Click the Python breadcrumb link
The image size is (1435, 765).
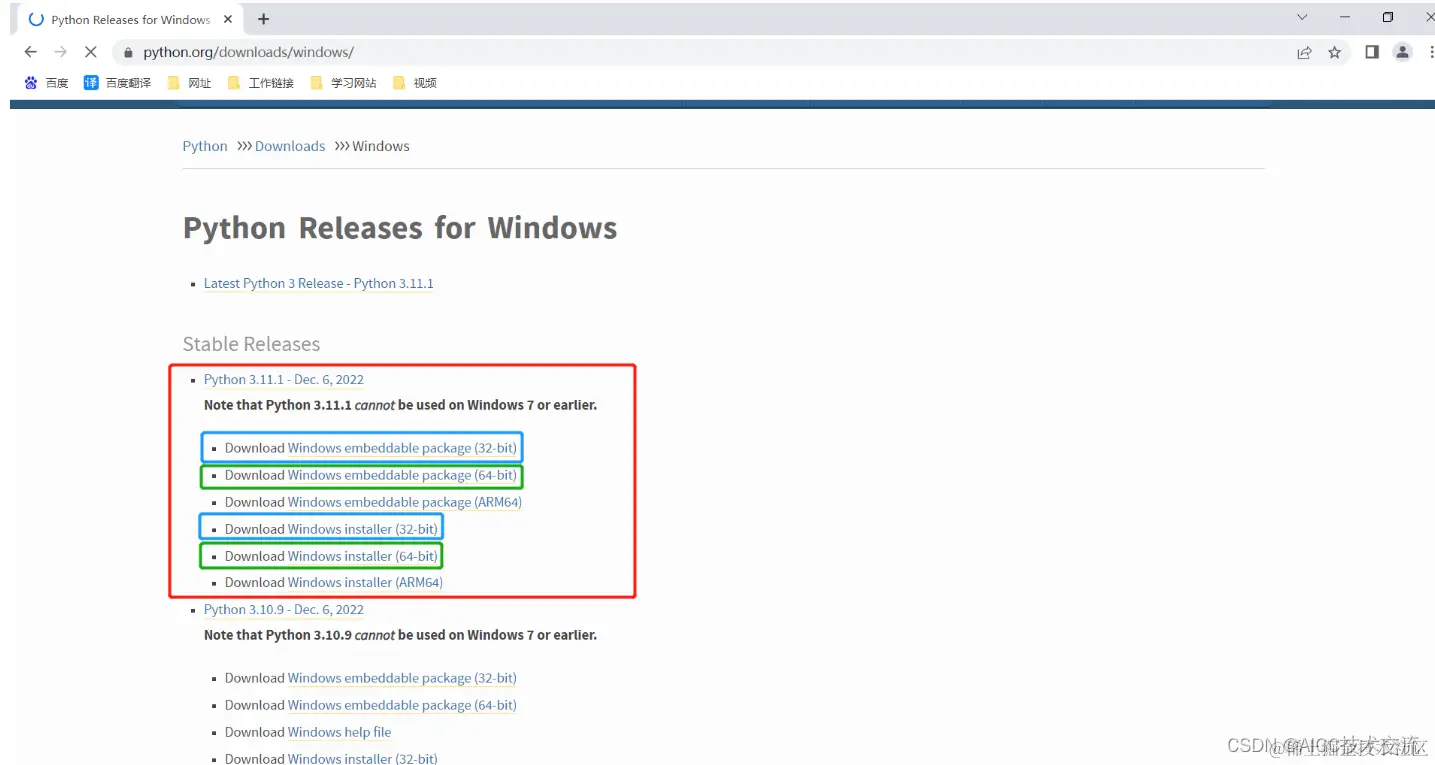205,146
